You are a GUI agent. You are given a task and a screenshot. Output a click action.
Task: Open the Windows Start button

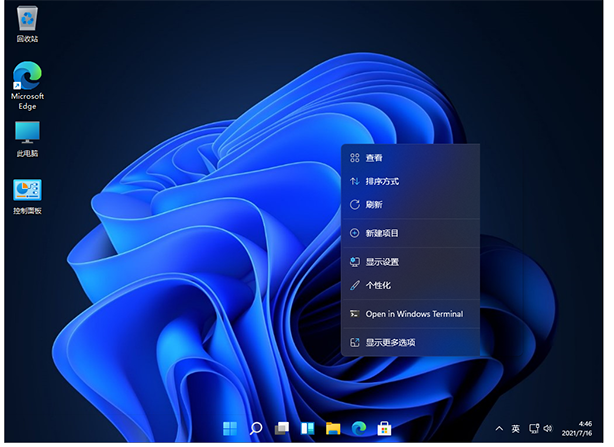[230, 429]
